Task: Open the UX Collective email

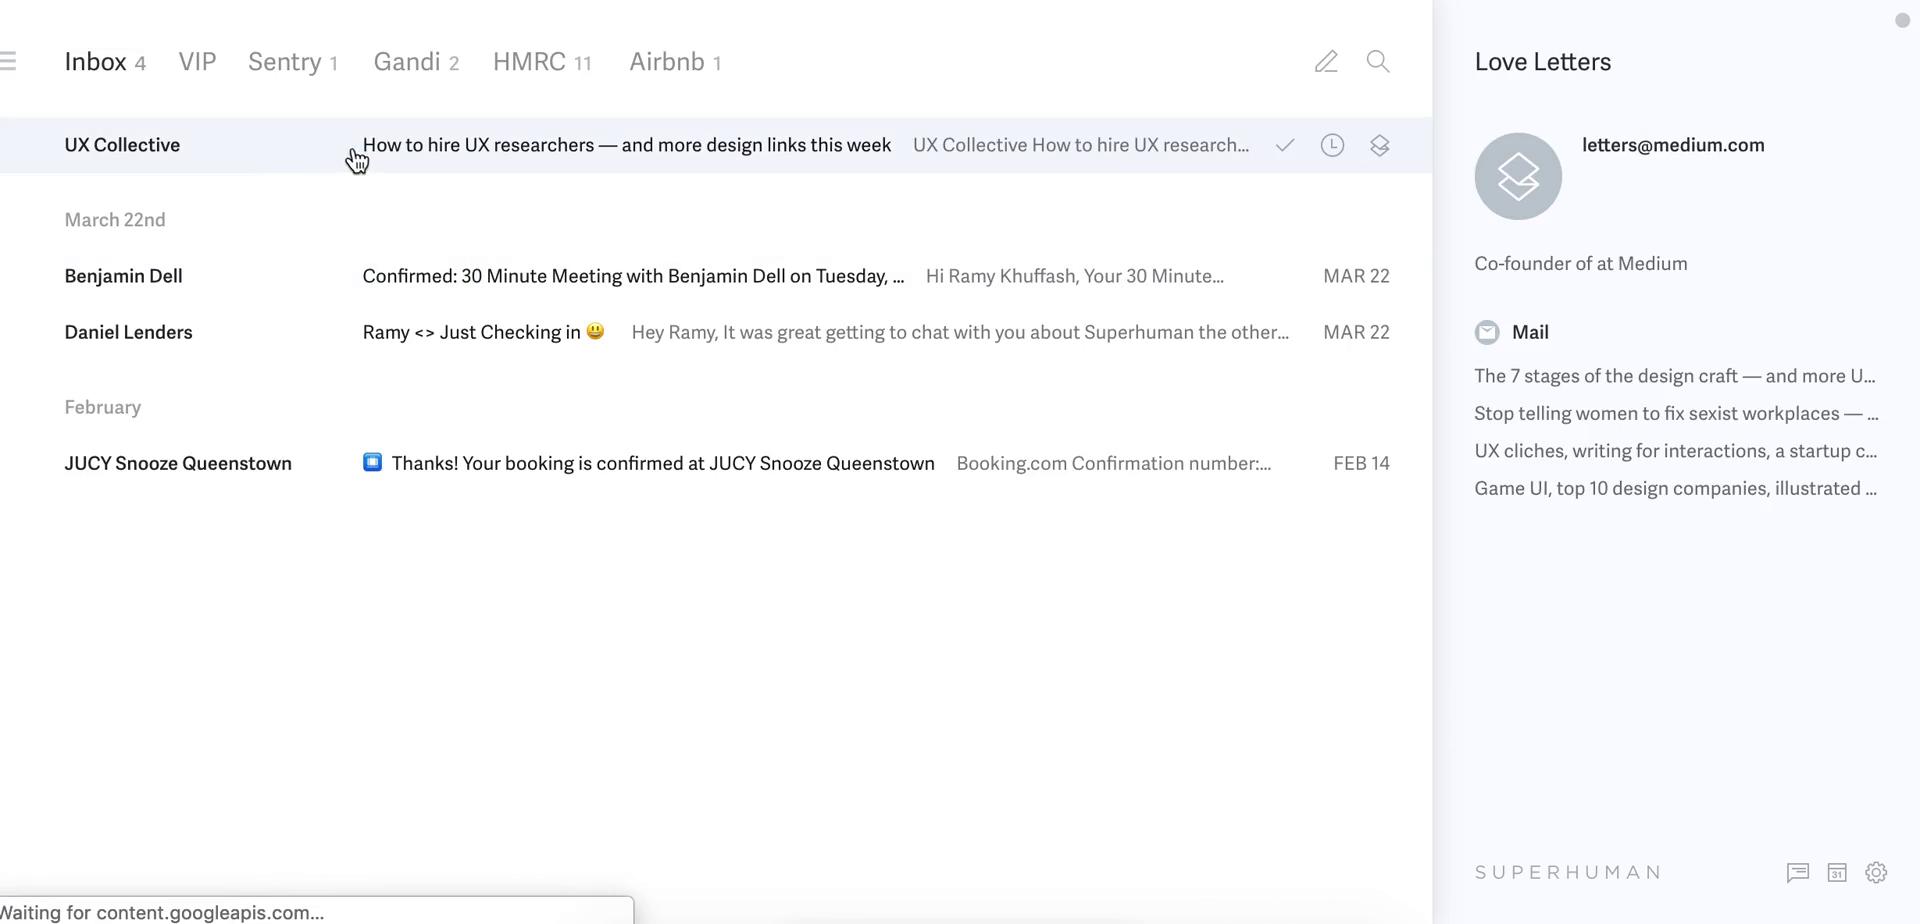Action: (x=716, y=145)
